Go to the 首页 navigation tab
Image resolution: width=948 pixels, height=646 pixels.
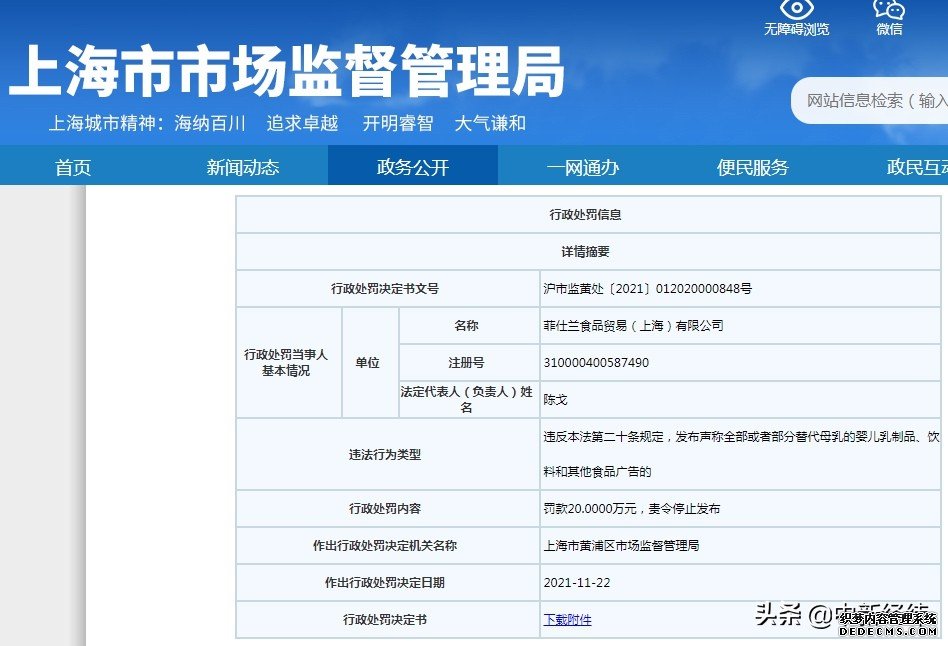73,167
